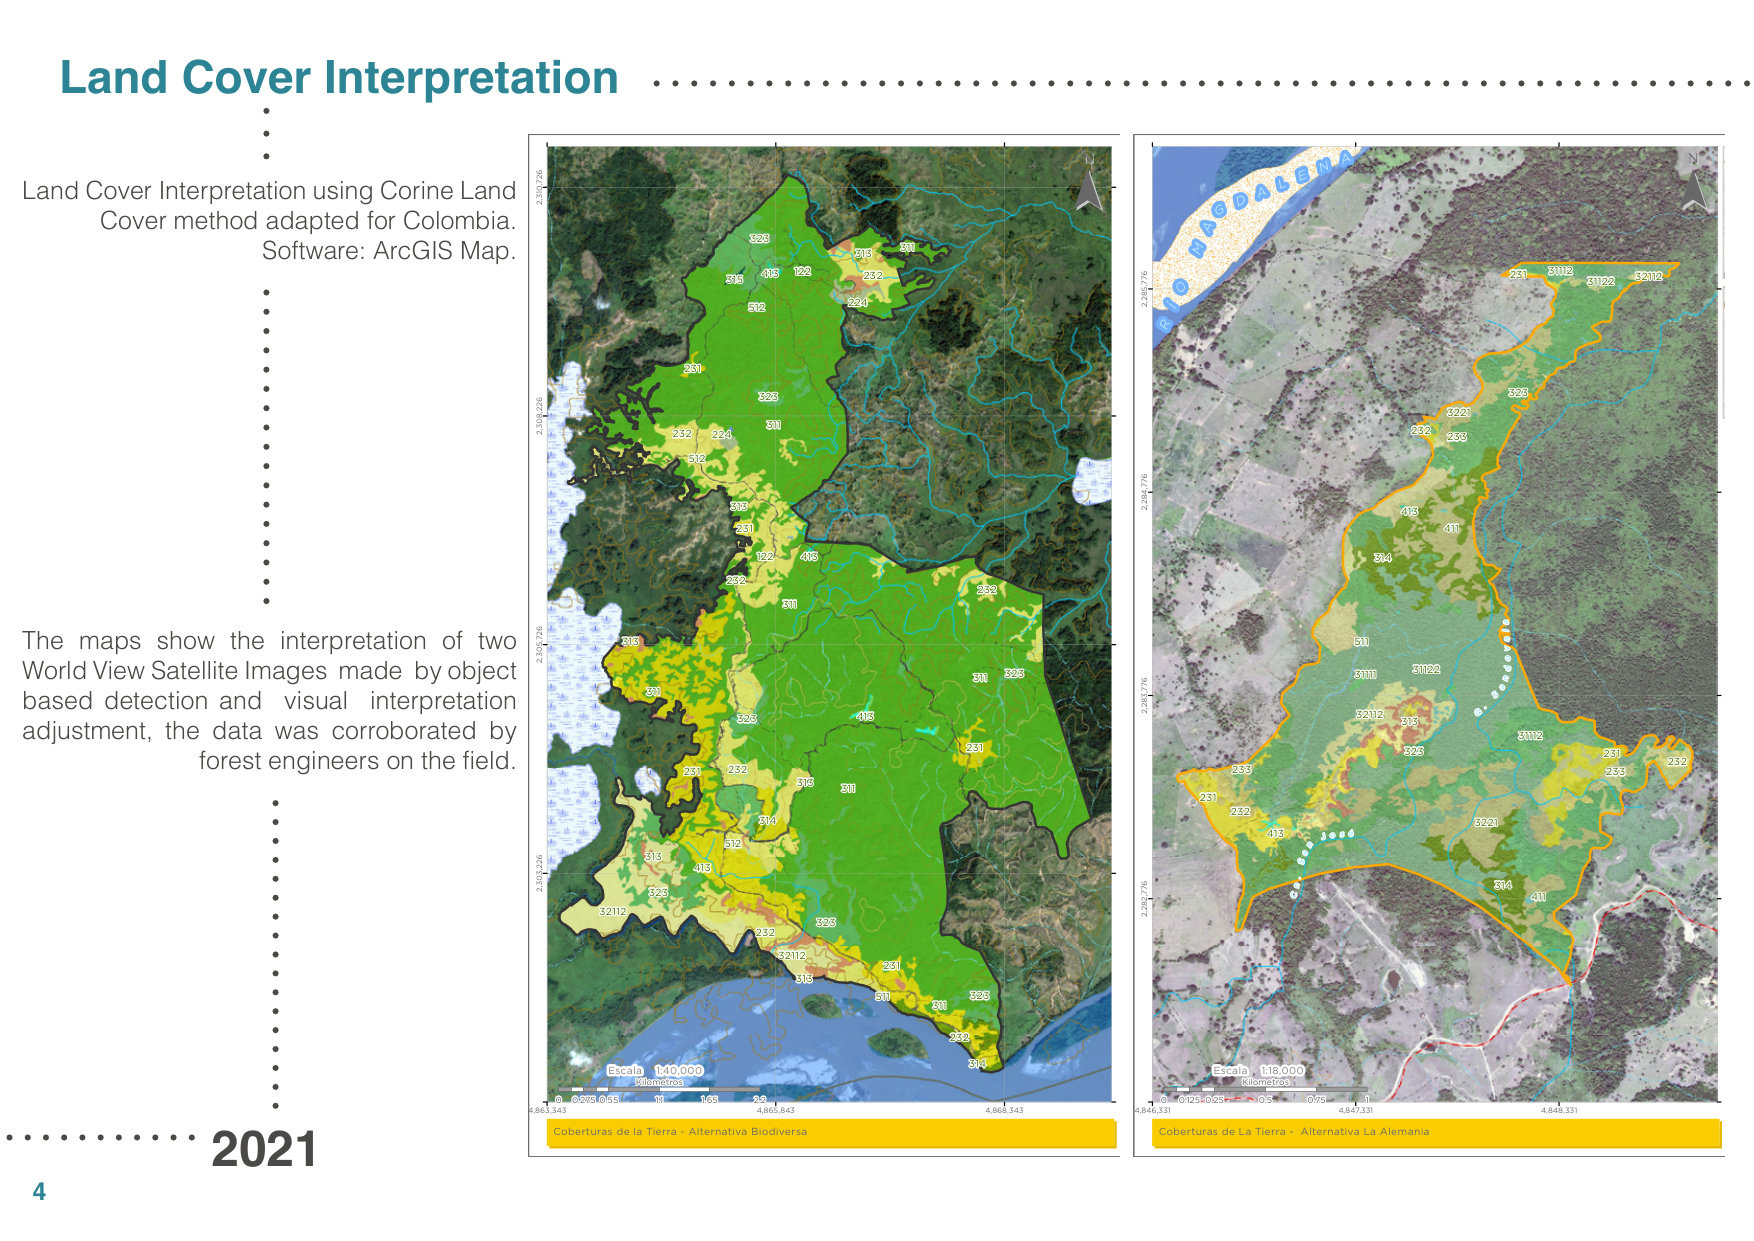Click the 511 label on the Alemania map
The image size is (1754, 1241).
(x=1363, y=641)
